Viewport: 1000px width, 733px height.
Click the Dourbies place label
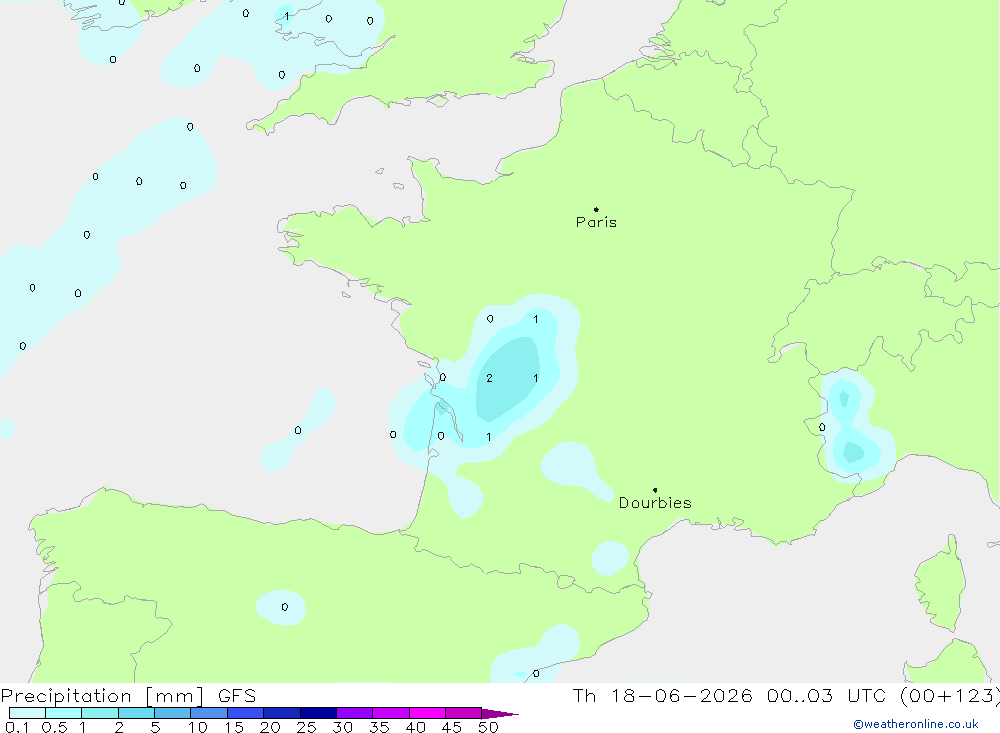[x=655, y=503]
